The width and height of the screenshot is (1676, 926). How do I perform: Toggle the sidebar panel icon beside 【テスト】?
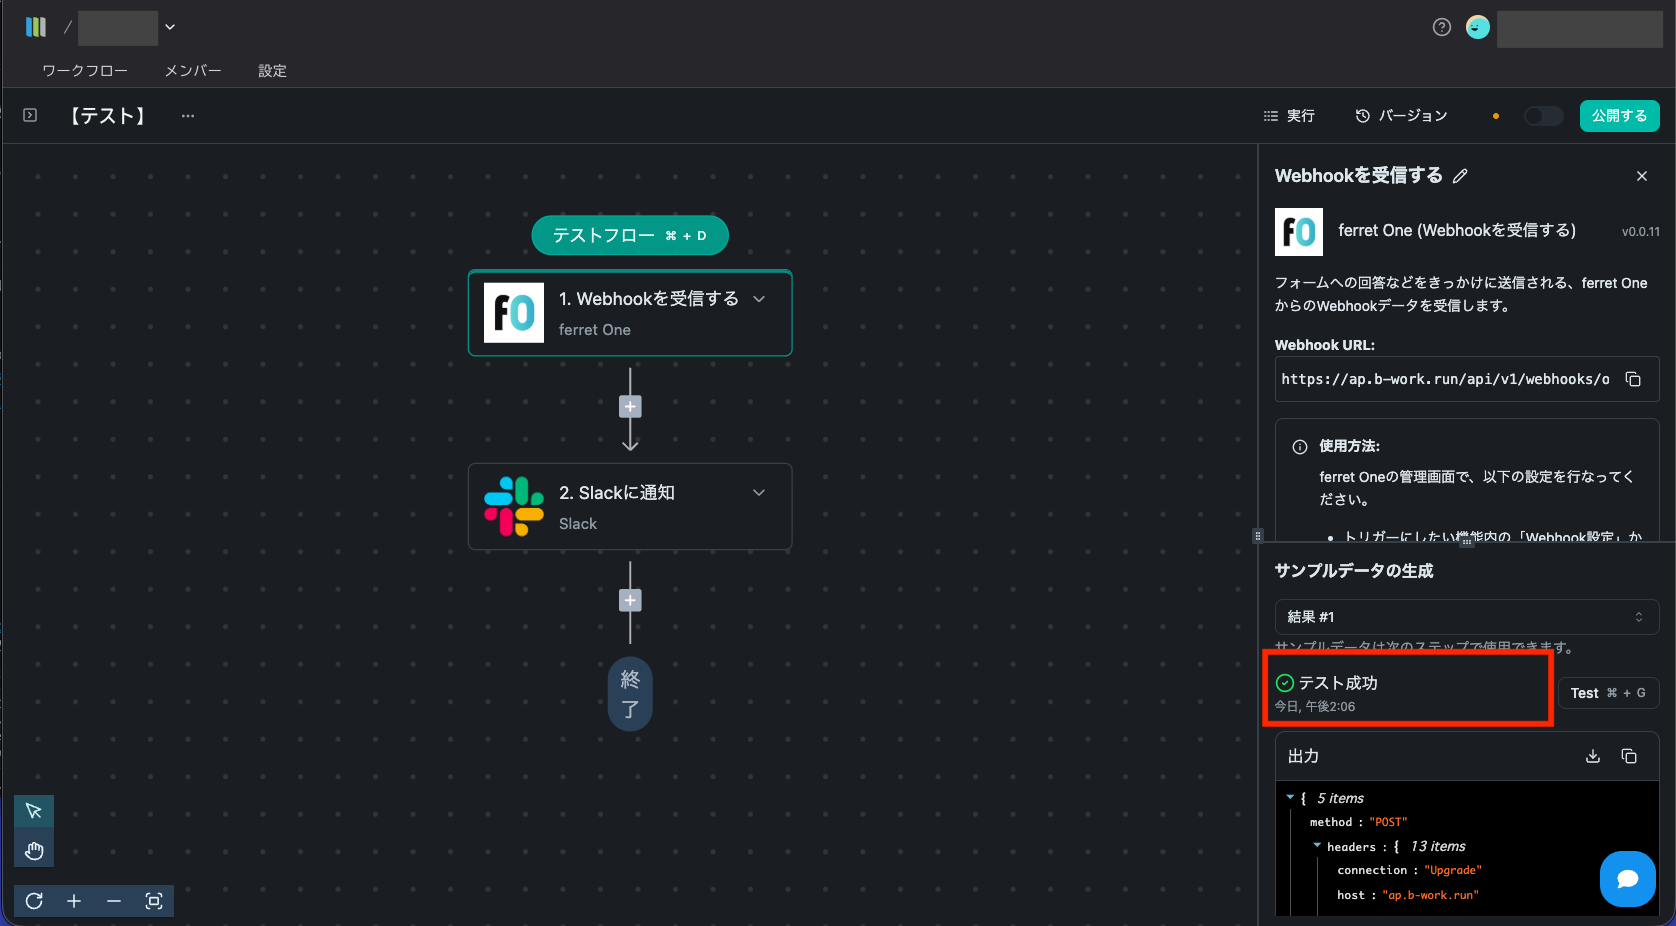point(30,115)
